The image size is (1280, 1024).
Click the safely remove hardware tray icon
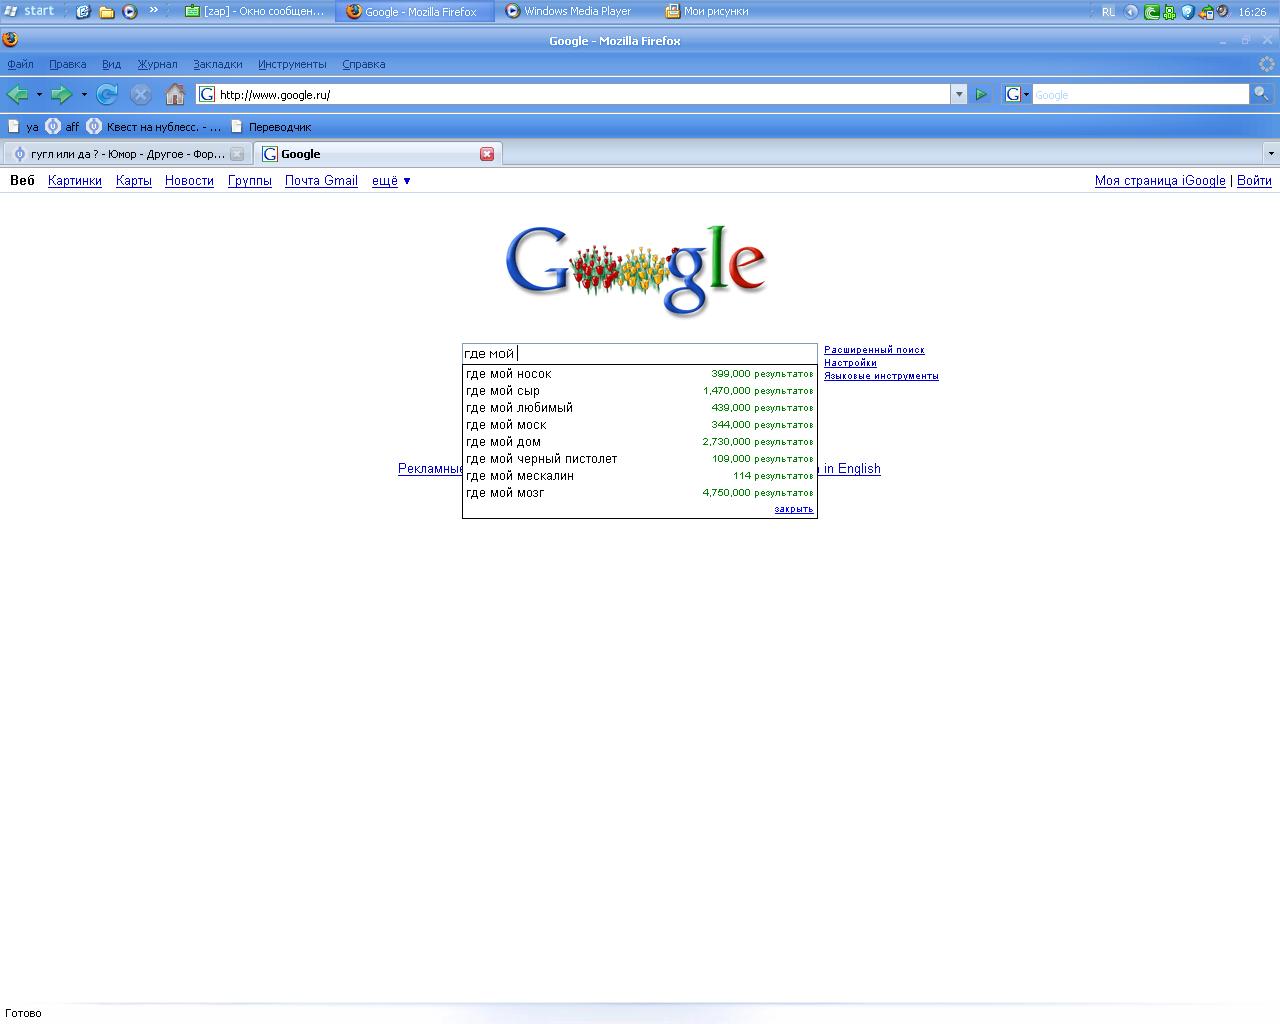pyautogui.click(x=1206, y=12)
